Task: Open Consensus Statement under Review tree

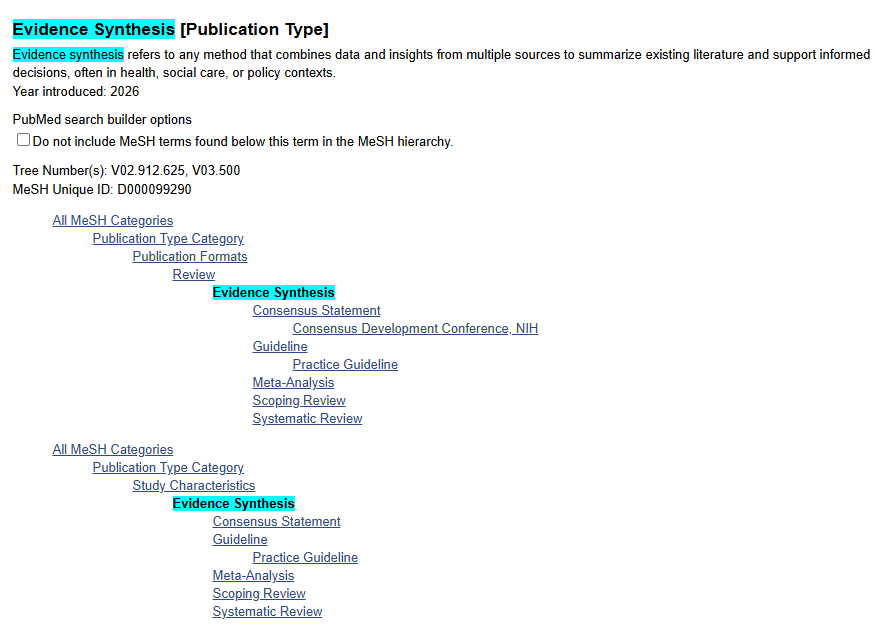Action: 316,310
